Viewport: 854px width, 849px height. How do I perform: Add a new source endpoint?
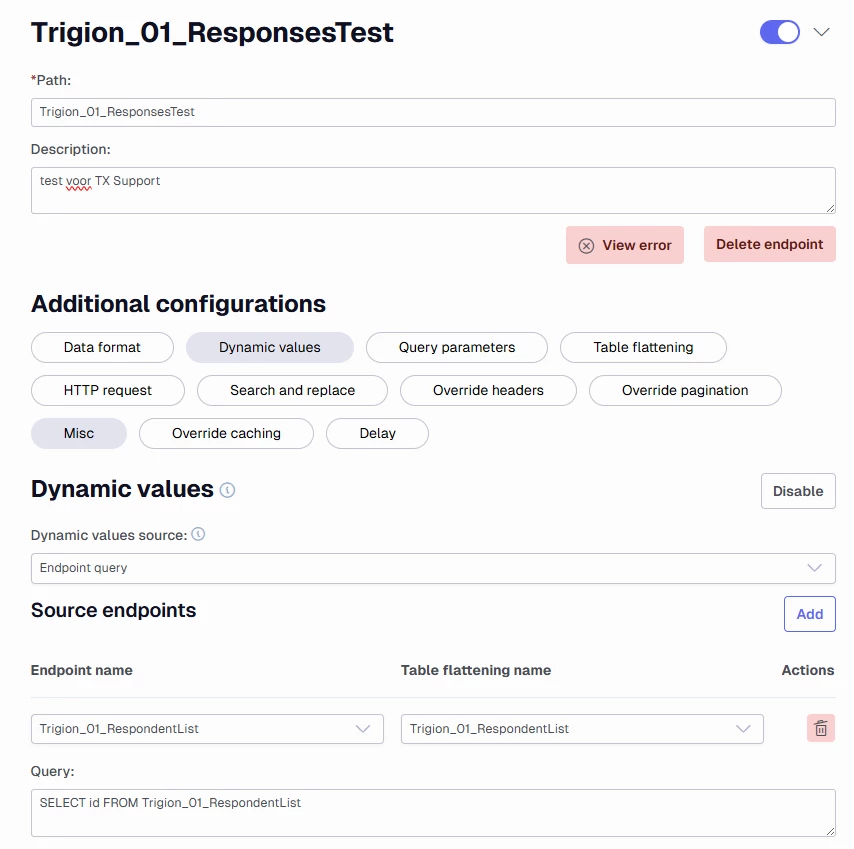pos(809,614)
